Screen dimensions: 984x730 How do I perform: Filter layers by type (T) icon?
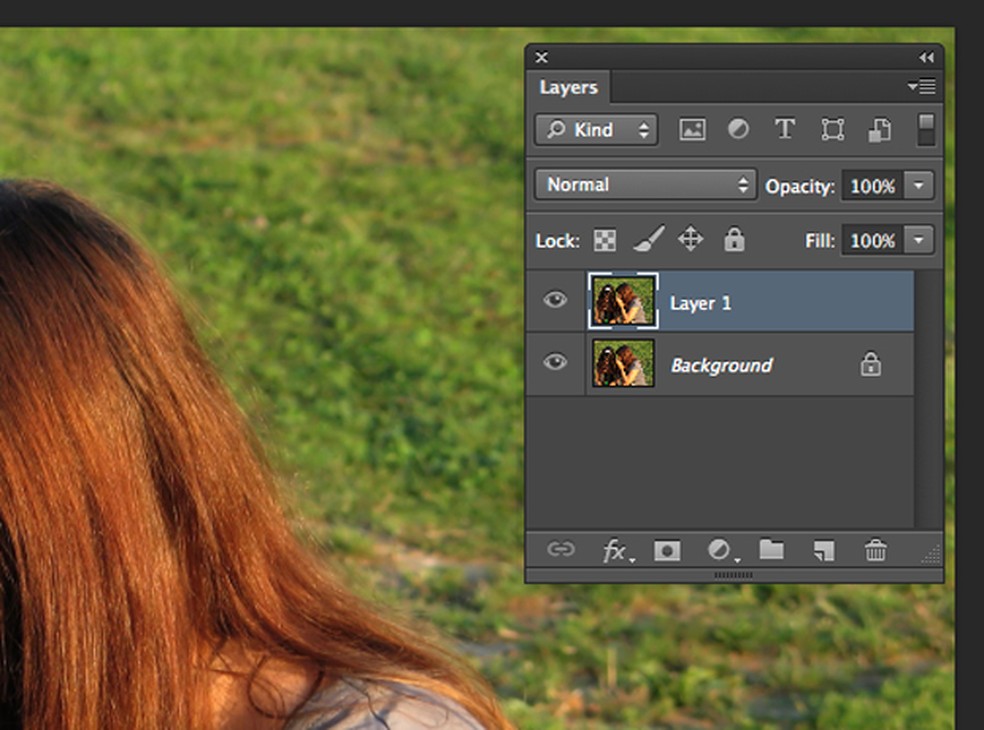click(x=785, y=130)
